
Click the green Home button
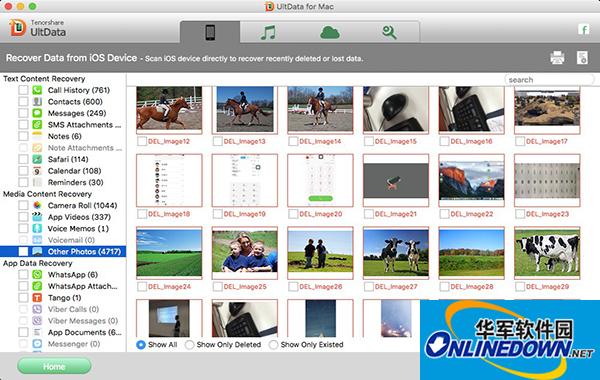tap(54, 366)
